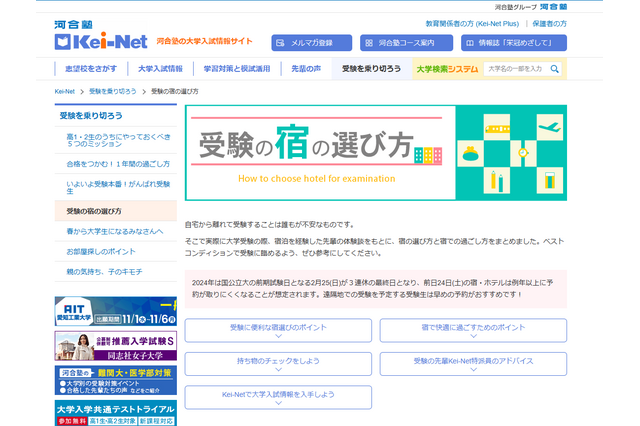Screen dimensions: 640x426
Task: Open the 学習対策と模試活用 menu
Action: coord(237,69)
